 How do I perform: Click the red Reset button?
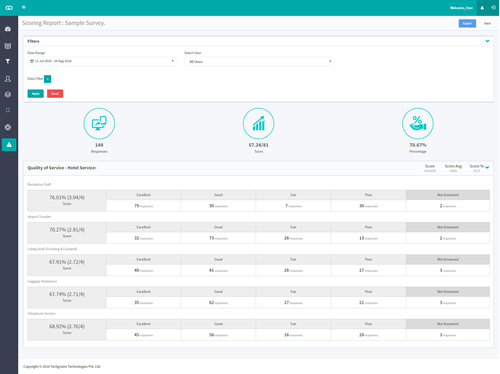[x=55, y=94]
